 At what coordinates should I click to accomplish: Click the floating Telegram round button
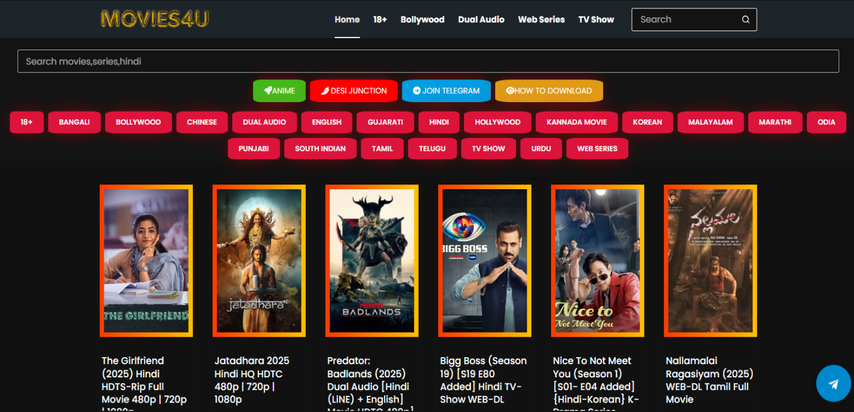pos(833,383)
